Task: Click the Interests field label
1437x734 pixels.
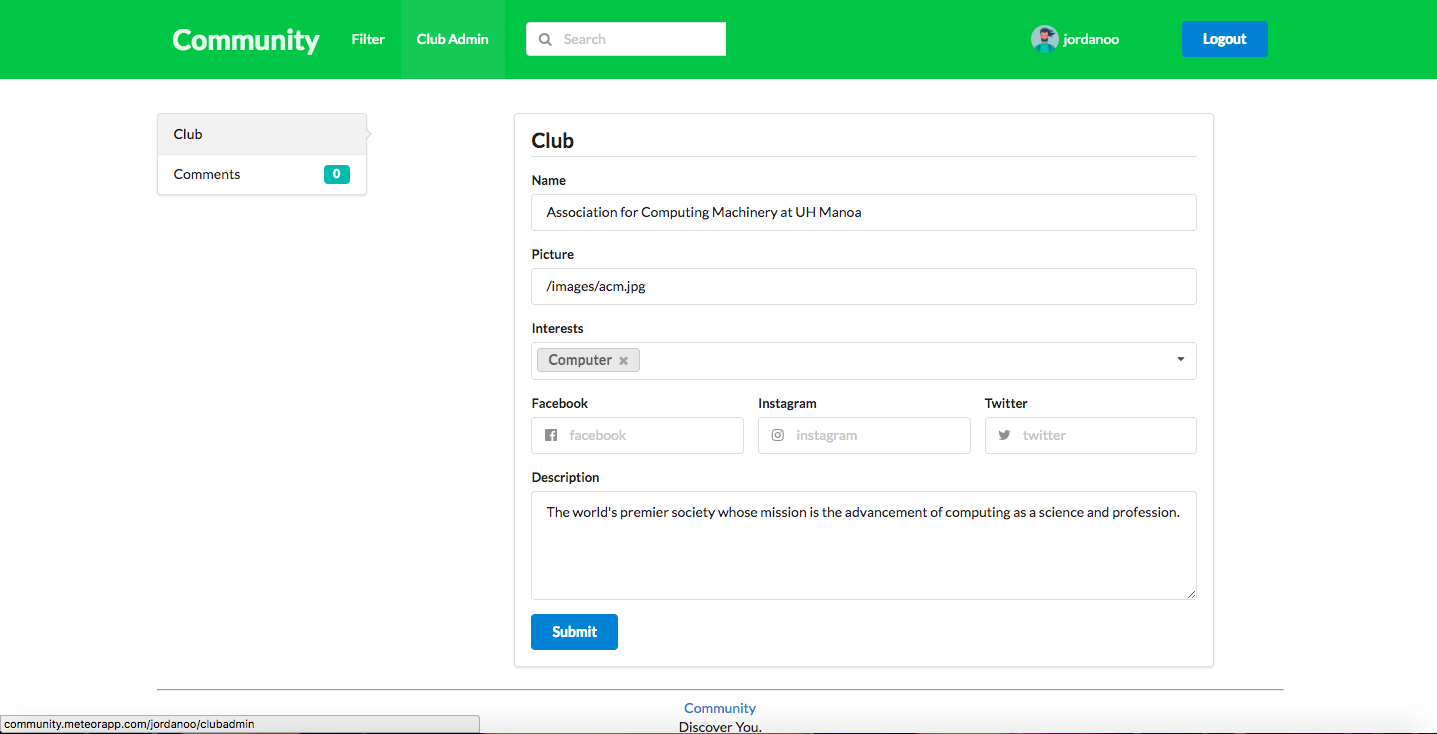Action: click(557, 328)
